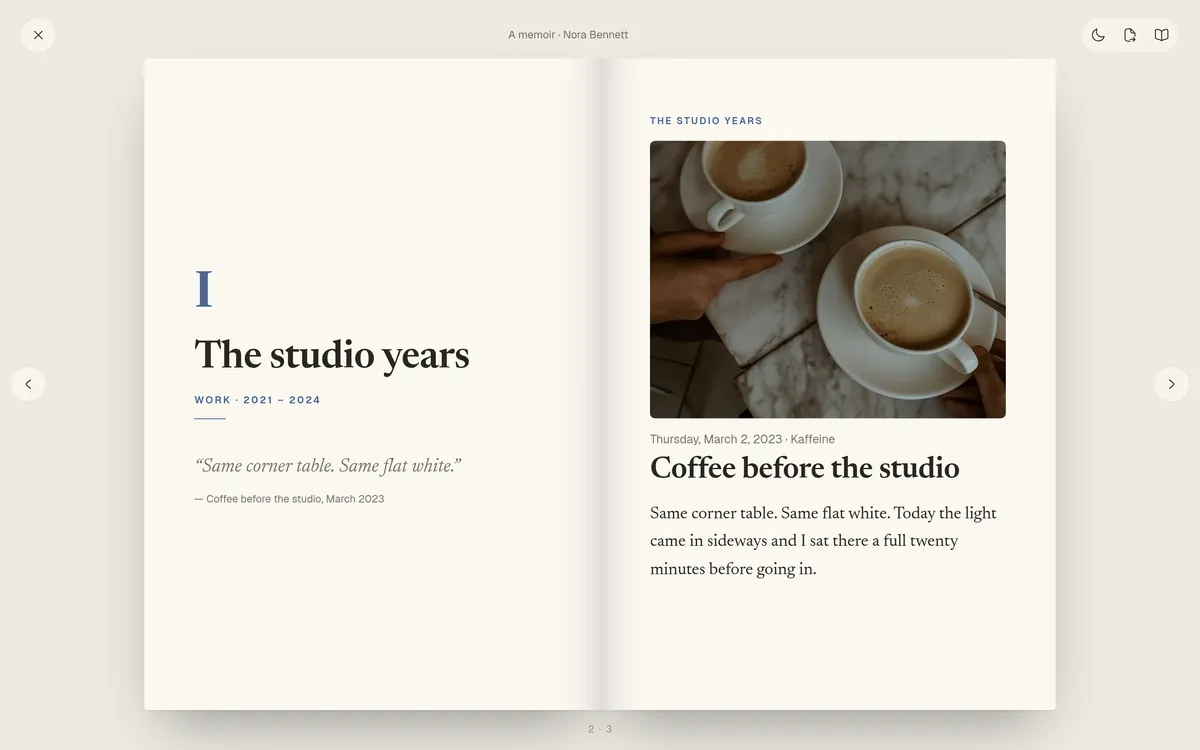The width and height of the screenshot is (1200, 750).
Task: Click the chapter numeral 'I'
Action: [x=203, y=290]
